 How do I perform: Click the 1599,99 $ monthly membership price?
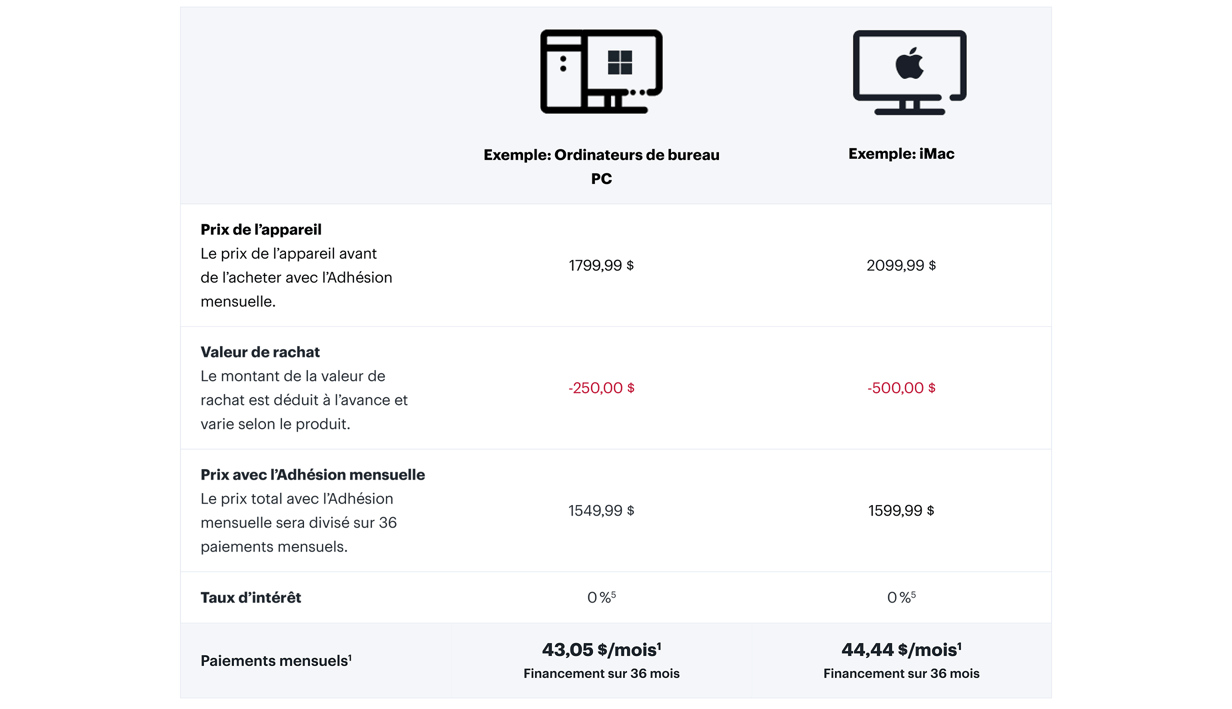(901, 511)
